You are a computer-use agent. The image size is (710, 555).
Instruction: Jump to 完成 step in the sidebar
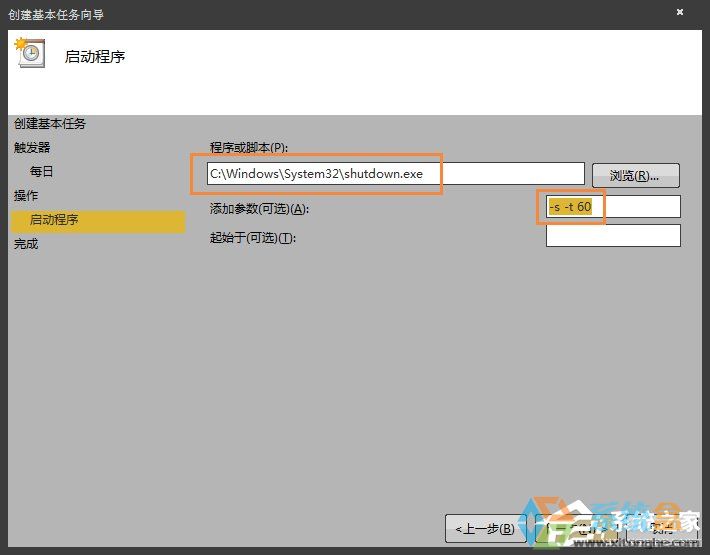click(x=26, y=244)
